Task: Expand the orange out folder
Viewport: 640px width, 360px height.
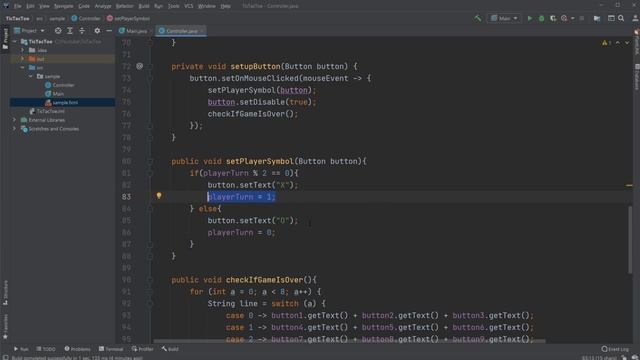Action: pos(23,59)
